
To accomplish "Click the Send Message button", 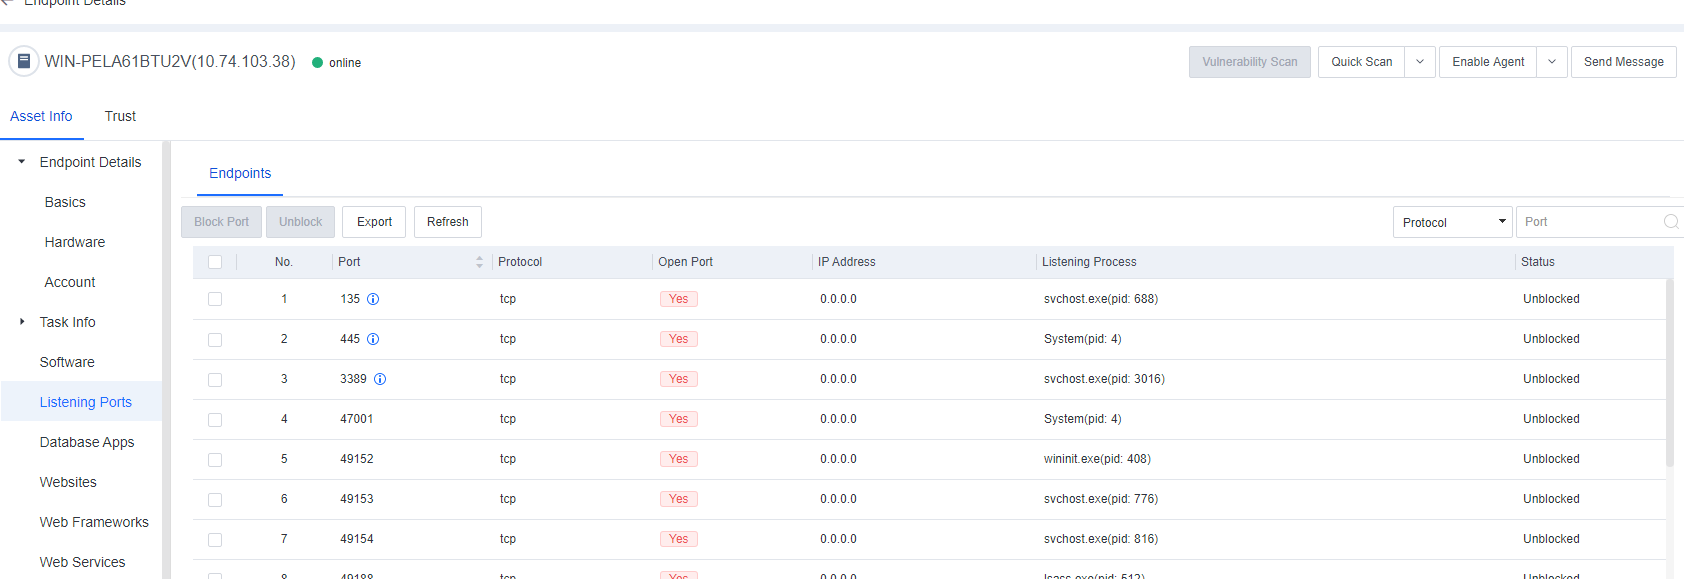I will (x=1624, y=62).
